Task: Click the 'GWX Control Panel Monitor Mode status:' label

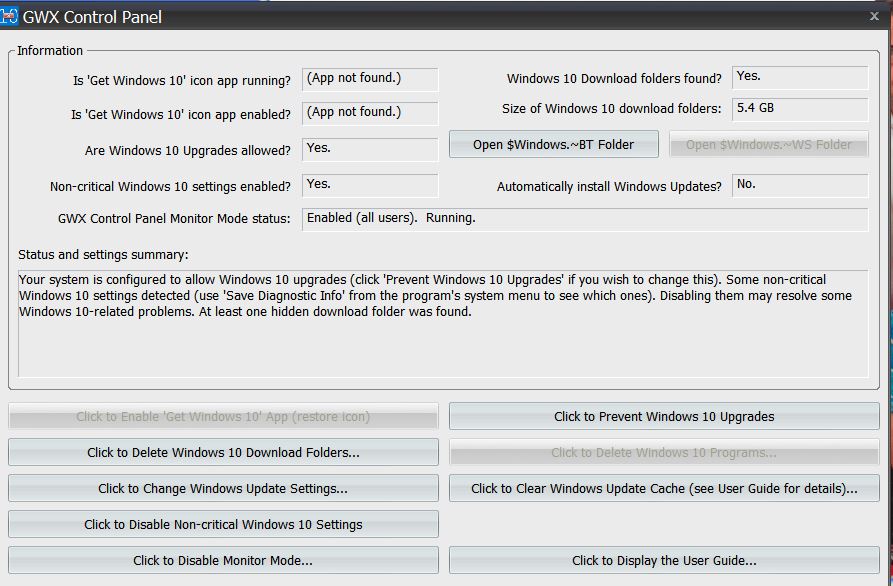Action: tap(174, 219)
